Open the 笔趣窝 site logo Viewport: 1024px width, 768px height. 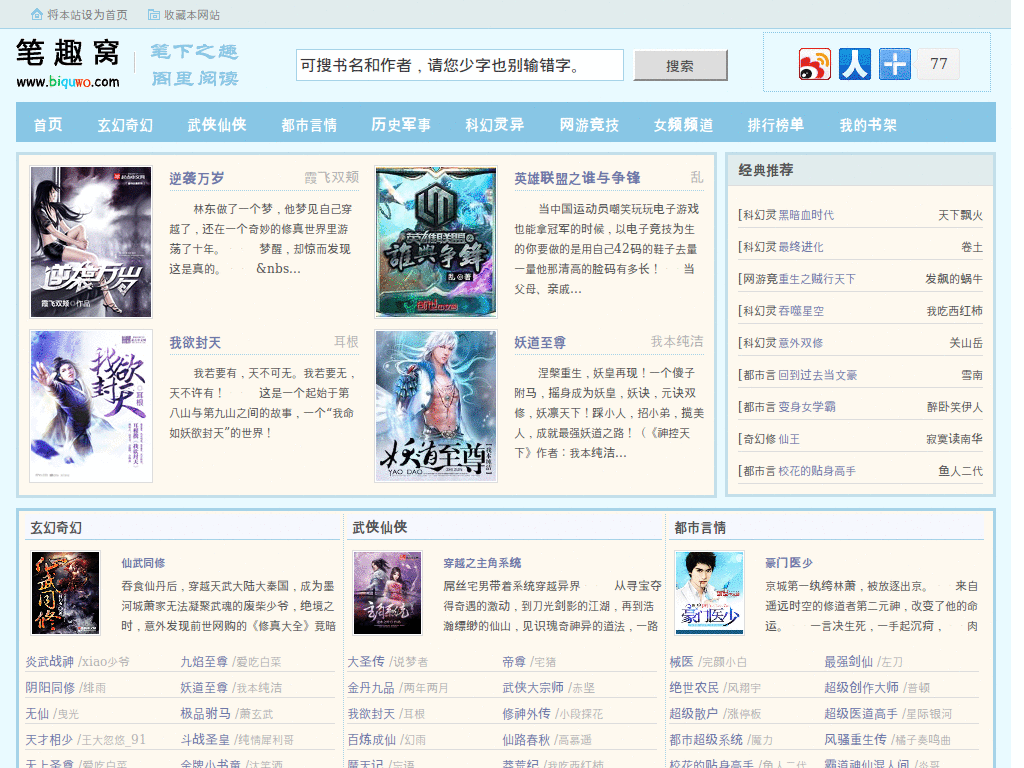(68, 63)
